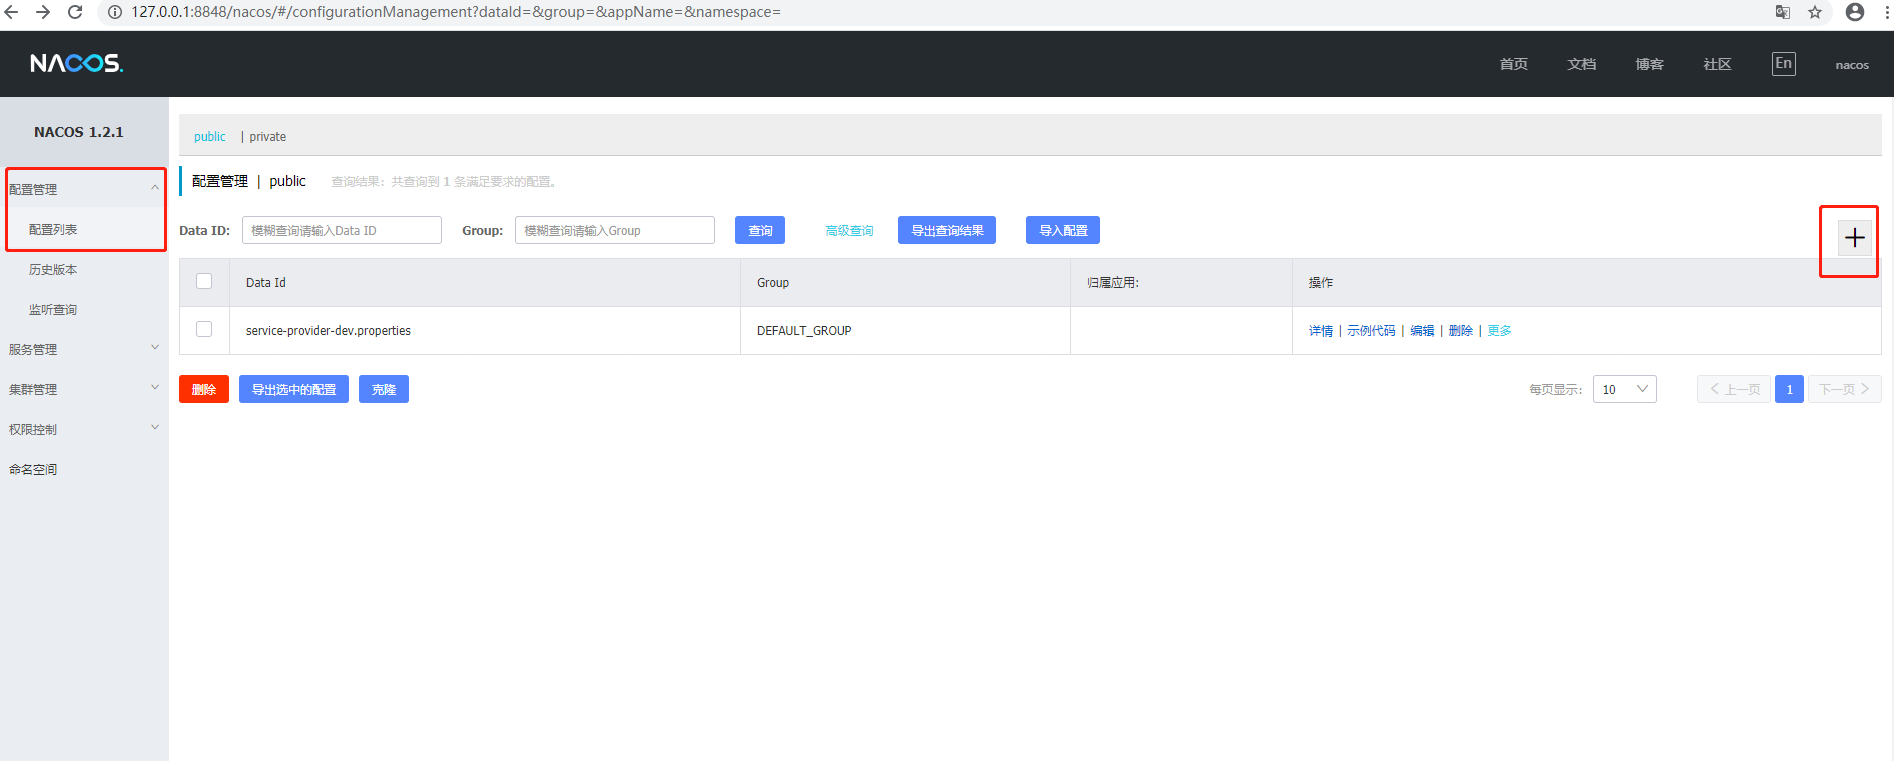Click 导出查询结果 button
The width and height of the screenshot is (1894, 761).
coord(947,230)
